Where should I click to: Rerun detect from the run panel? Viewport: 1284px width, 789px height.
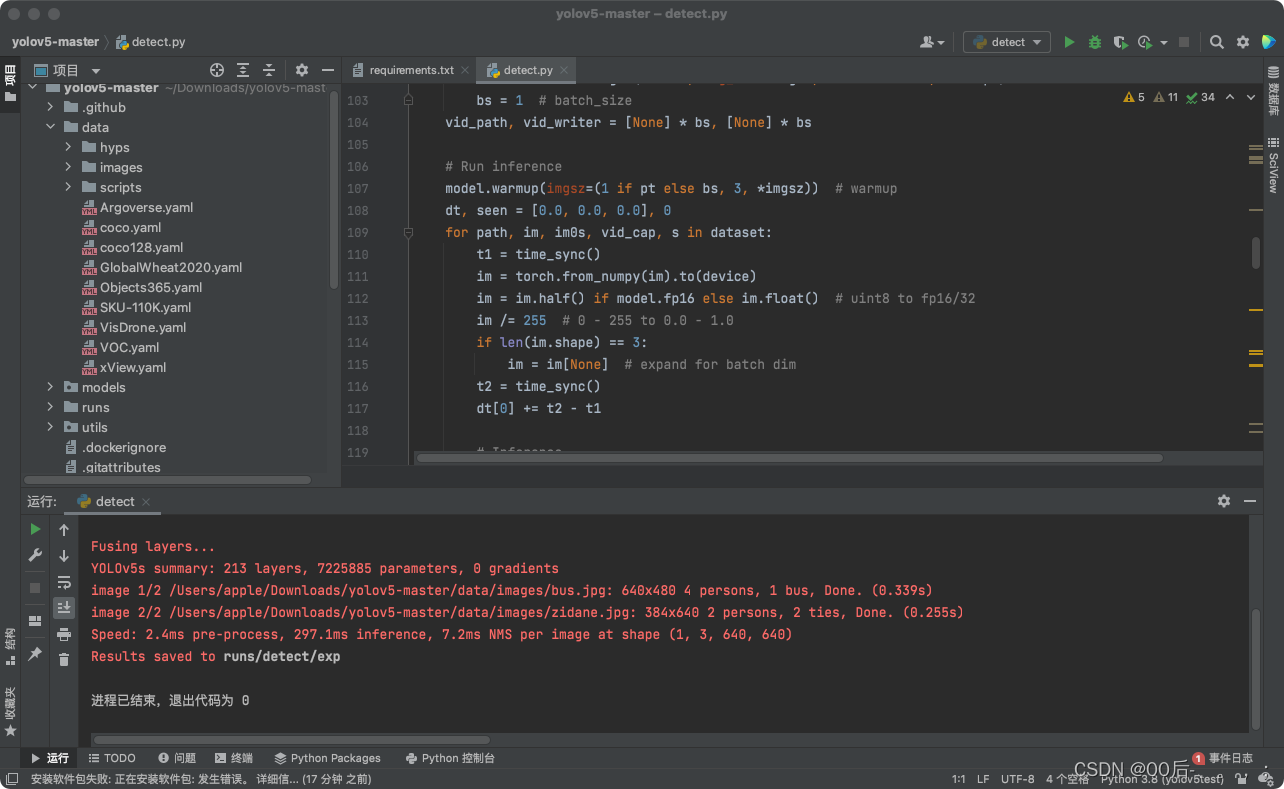pyautogui.click(x=35, y=529)
